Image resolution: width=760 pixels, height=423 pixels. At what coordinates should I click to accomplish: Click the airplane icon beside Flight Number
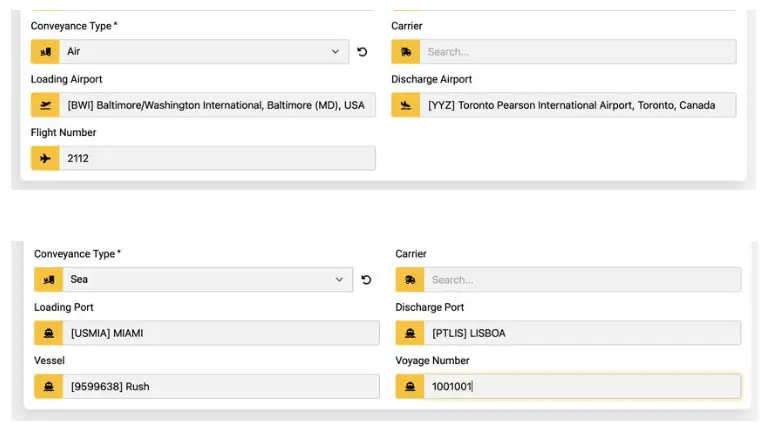click(x=45, y=158)
